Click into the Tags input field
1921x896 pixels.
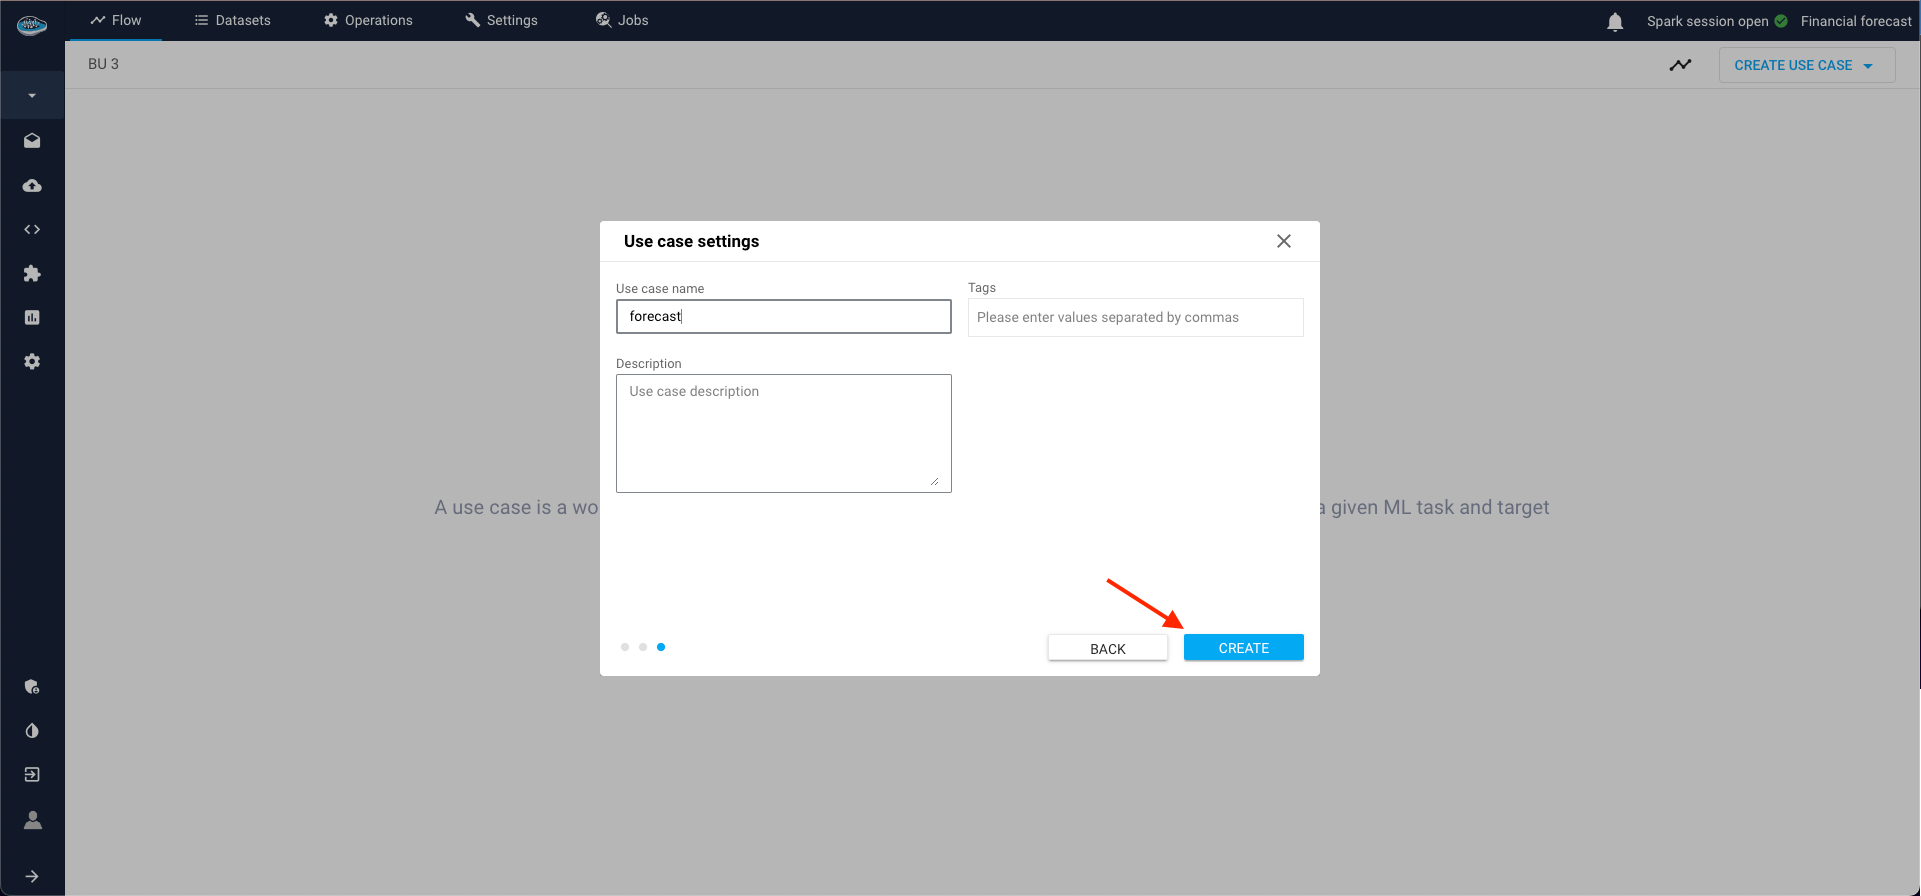(1135, 318)
